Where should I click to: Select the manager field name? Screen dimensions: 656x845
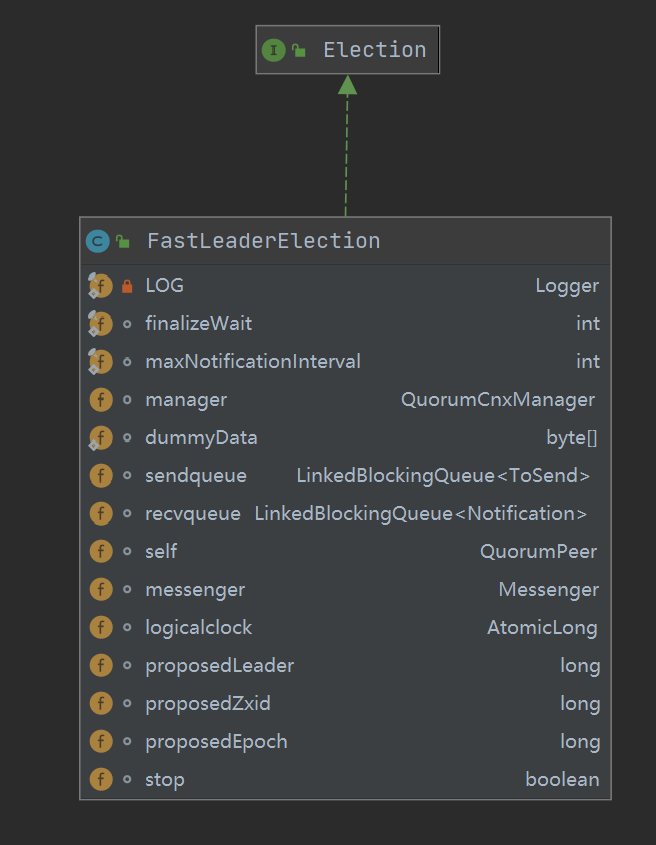[x=186, y=400]
